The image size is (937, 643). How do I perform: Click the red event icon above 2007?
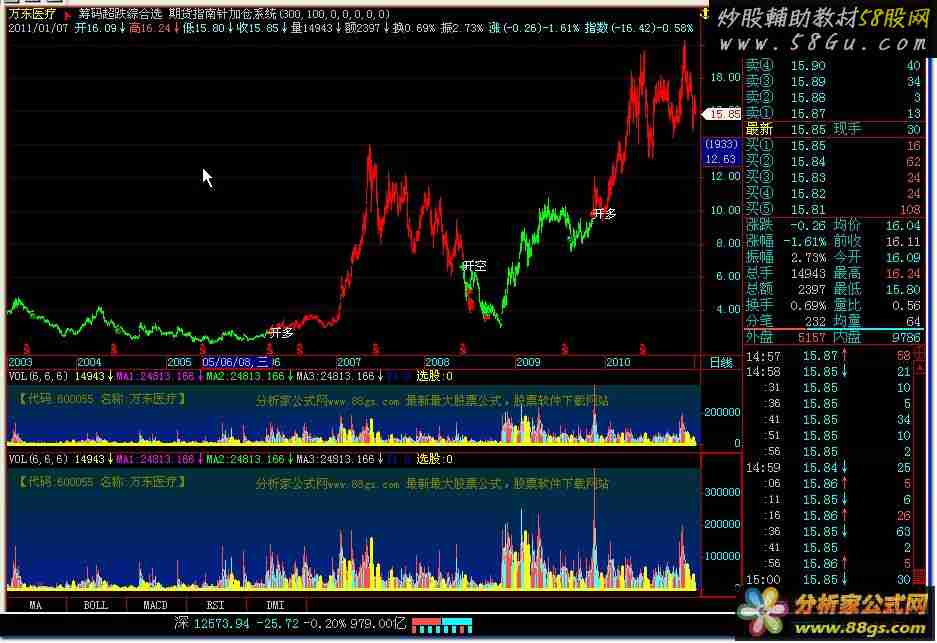coord(375,348)
